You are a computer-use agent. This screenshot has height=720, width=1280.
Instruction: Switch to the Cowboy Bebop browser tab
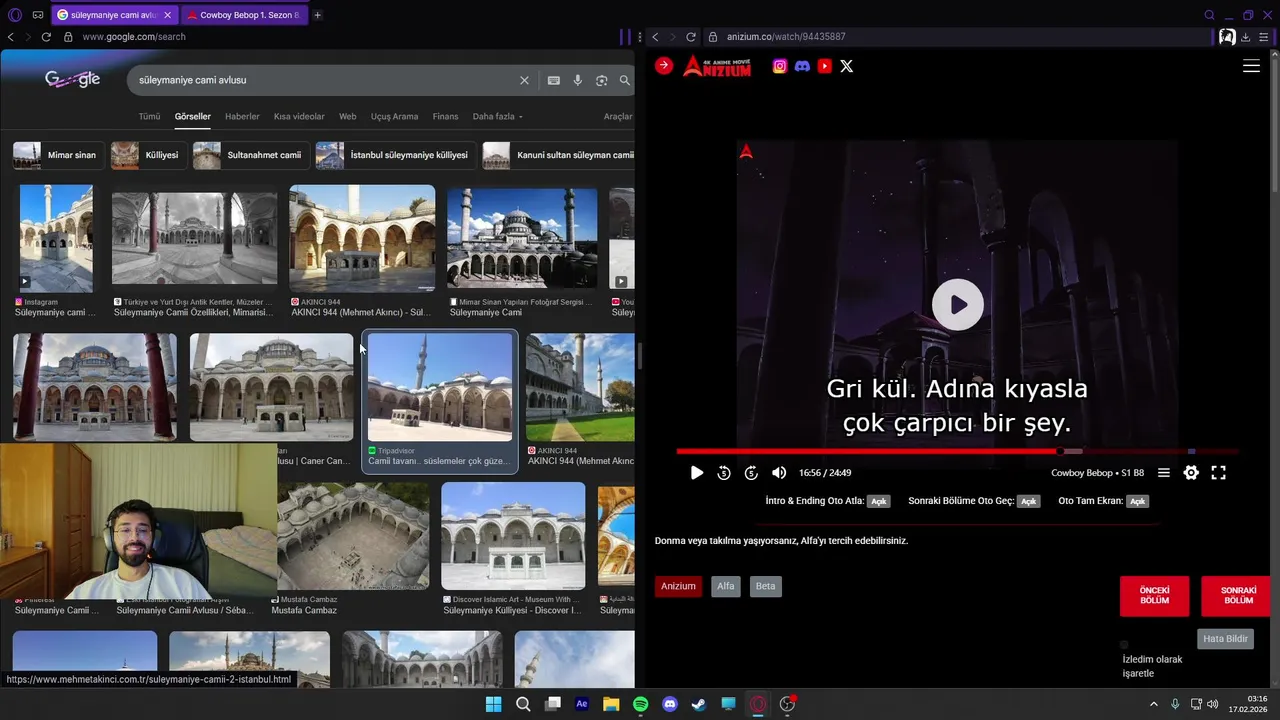(x=243, y=15)
